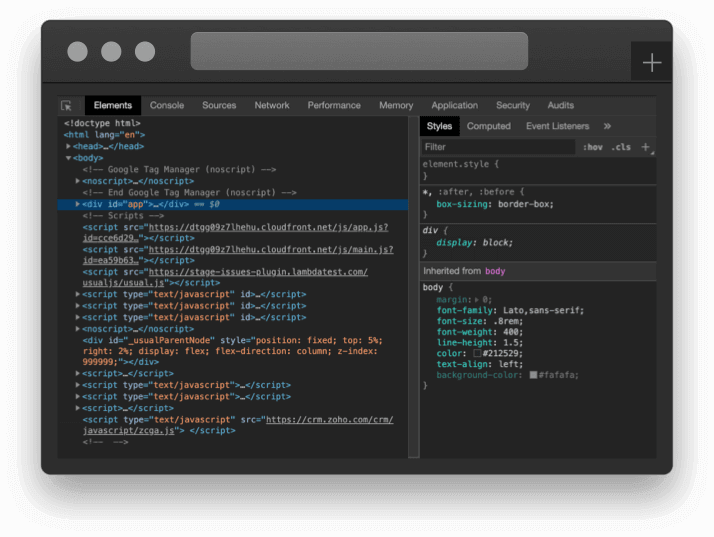Image resolution: width=714 pixels, height=537 pixels.
Task: Click the body inherited-from link
Action: coord(495,271)
